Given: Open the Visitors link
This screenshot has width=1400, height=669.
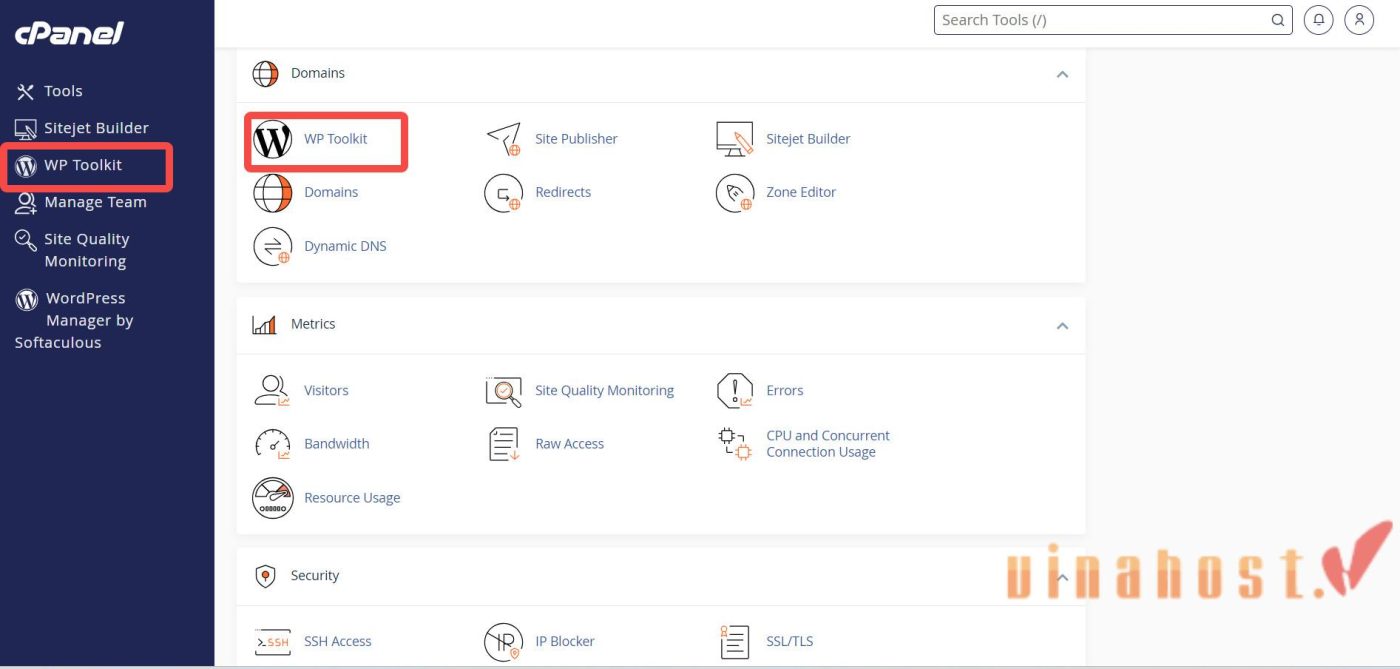Looking at the screenshot, I should pos(326,390).
